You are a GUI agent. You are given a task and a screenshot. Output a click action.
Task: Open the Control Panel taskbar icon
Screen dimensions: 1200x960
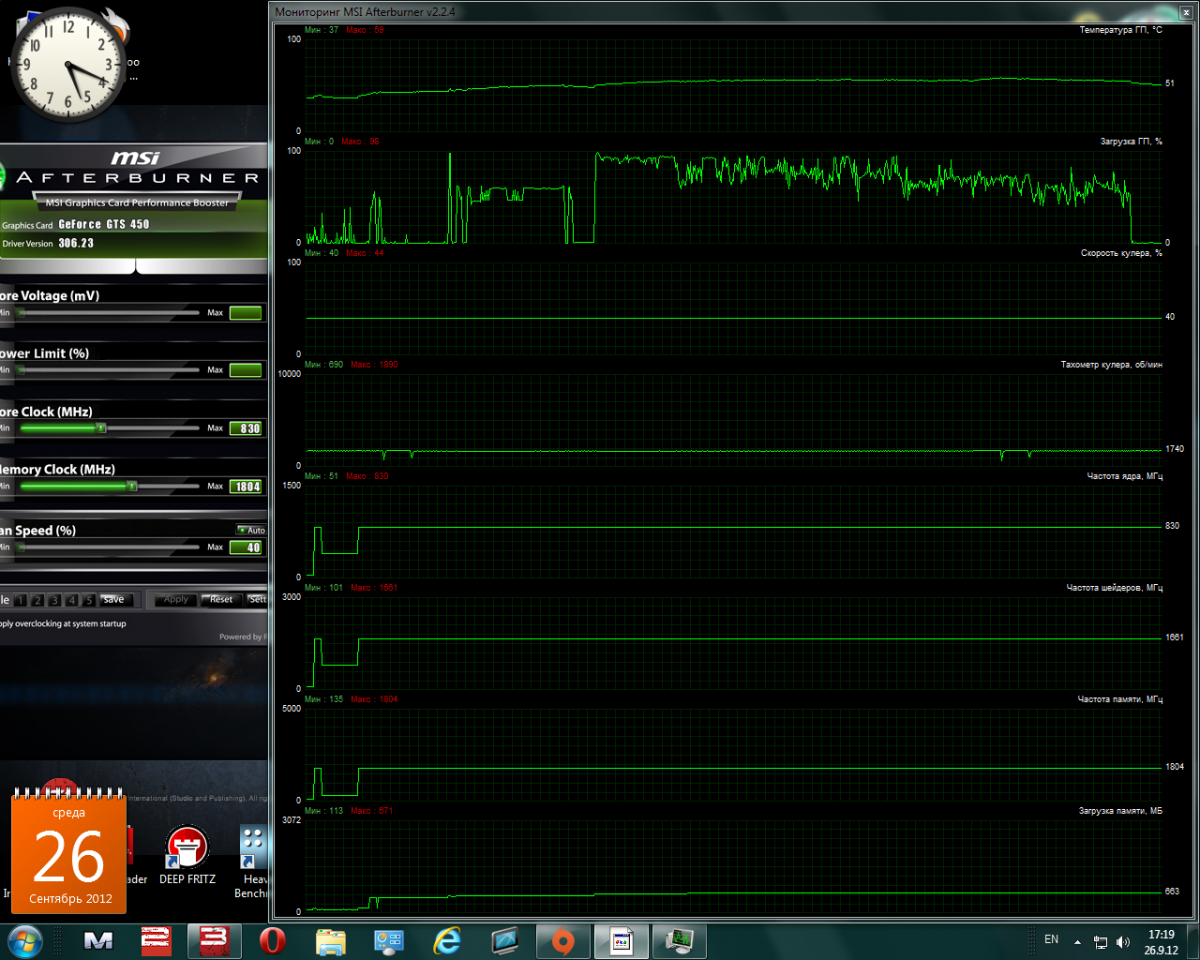point(389,940)
